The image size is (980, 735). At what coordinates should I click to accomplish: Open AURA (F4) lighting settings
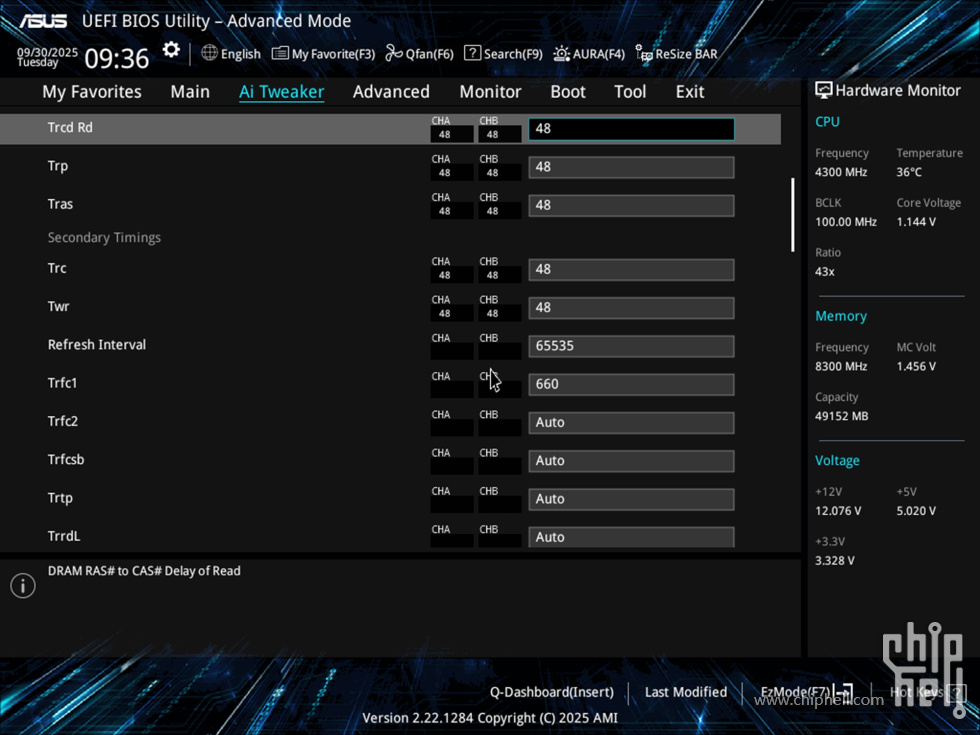tap(589, 54)
